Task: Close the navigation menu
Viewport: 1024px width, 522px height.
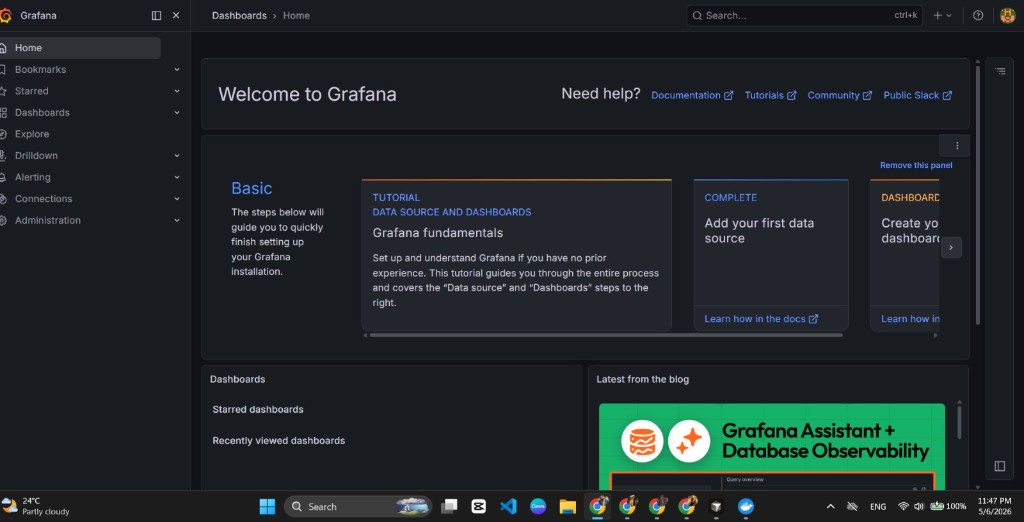Action: click(176, 16)
